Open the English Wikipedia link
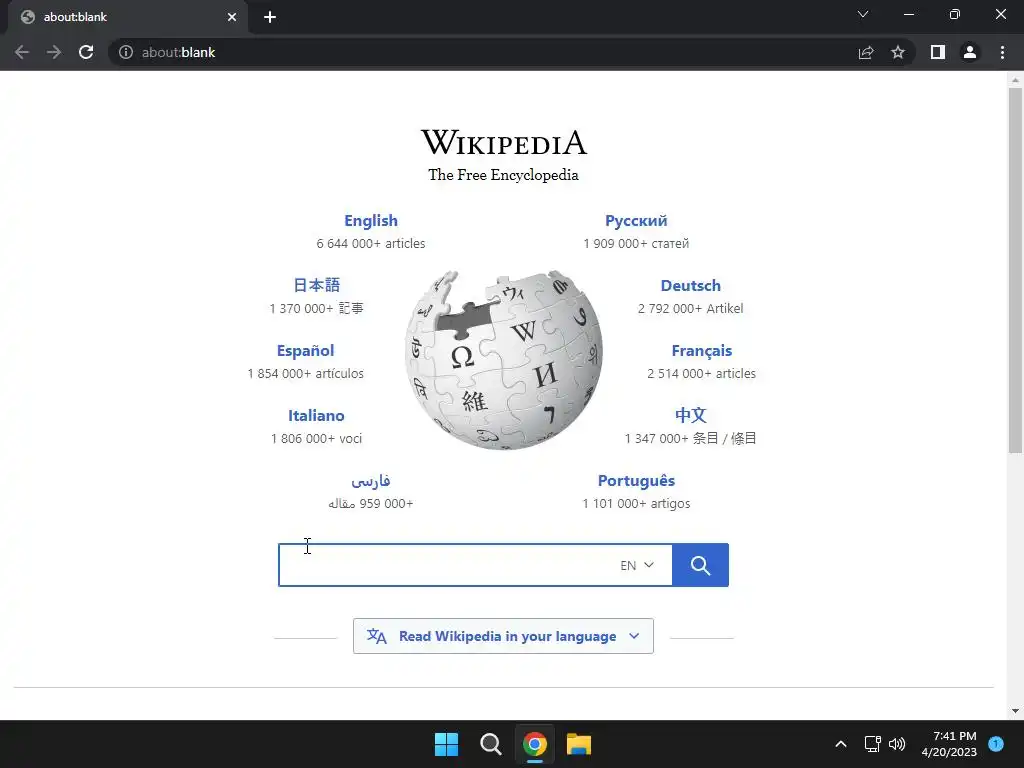The height and width of the screenshot is (768, 1024). tap(371, 221)
